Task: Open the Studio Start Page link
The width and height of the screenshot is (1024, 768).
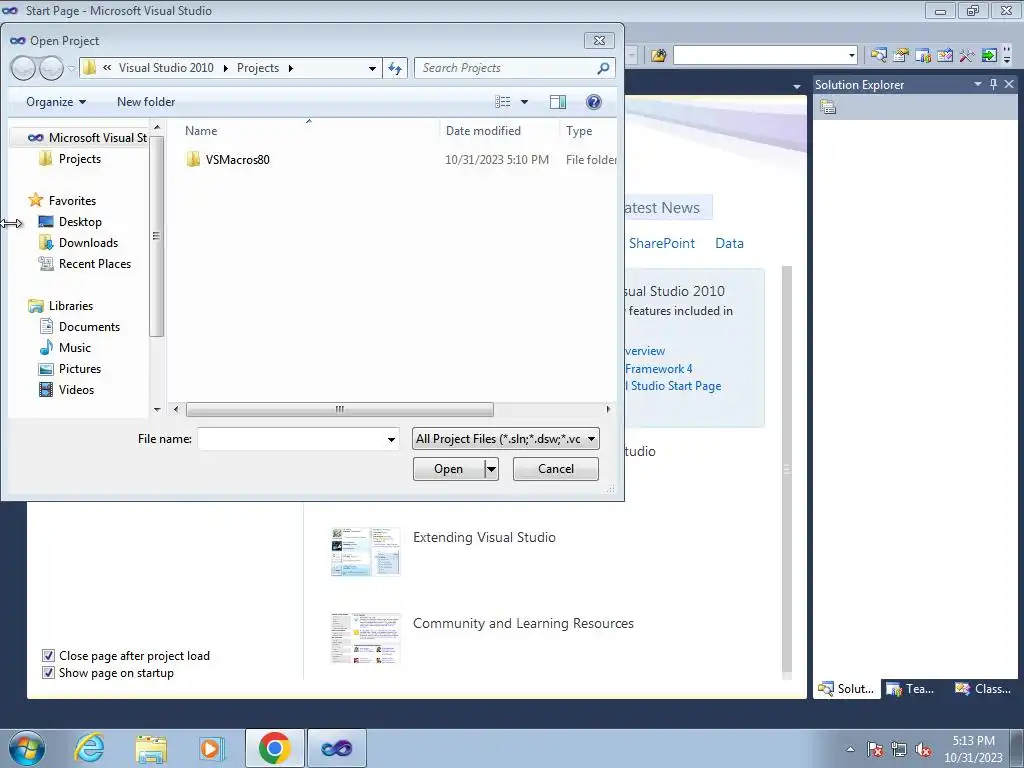Action: (x=674, y=386)
